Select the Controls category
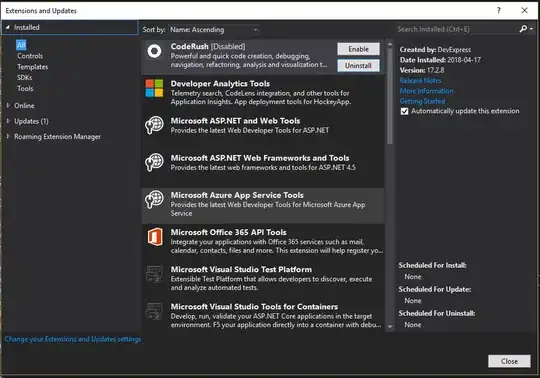 (x=30, y=56)
